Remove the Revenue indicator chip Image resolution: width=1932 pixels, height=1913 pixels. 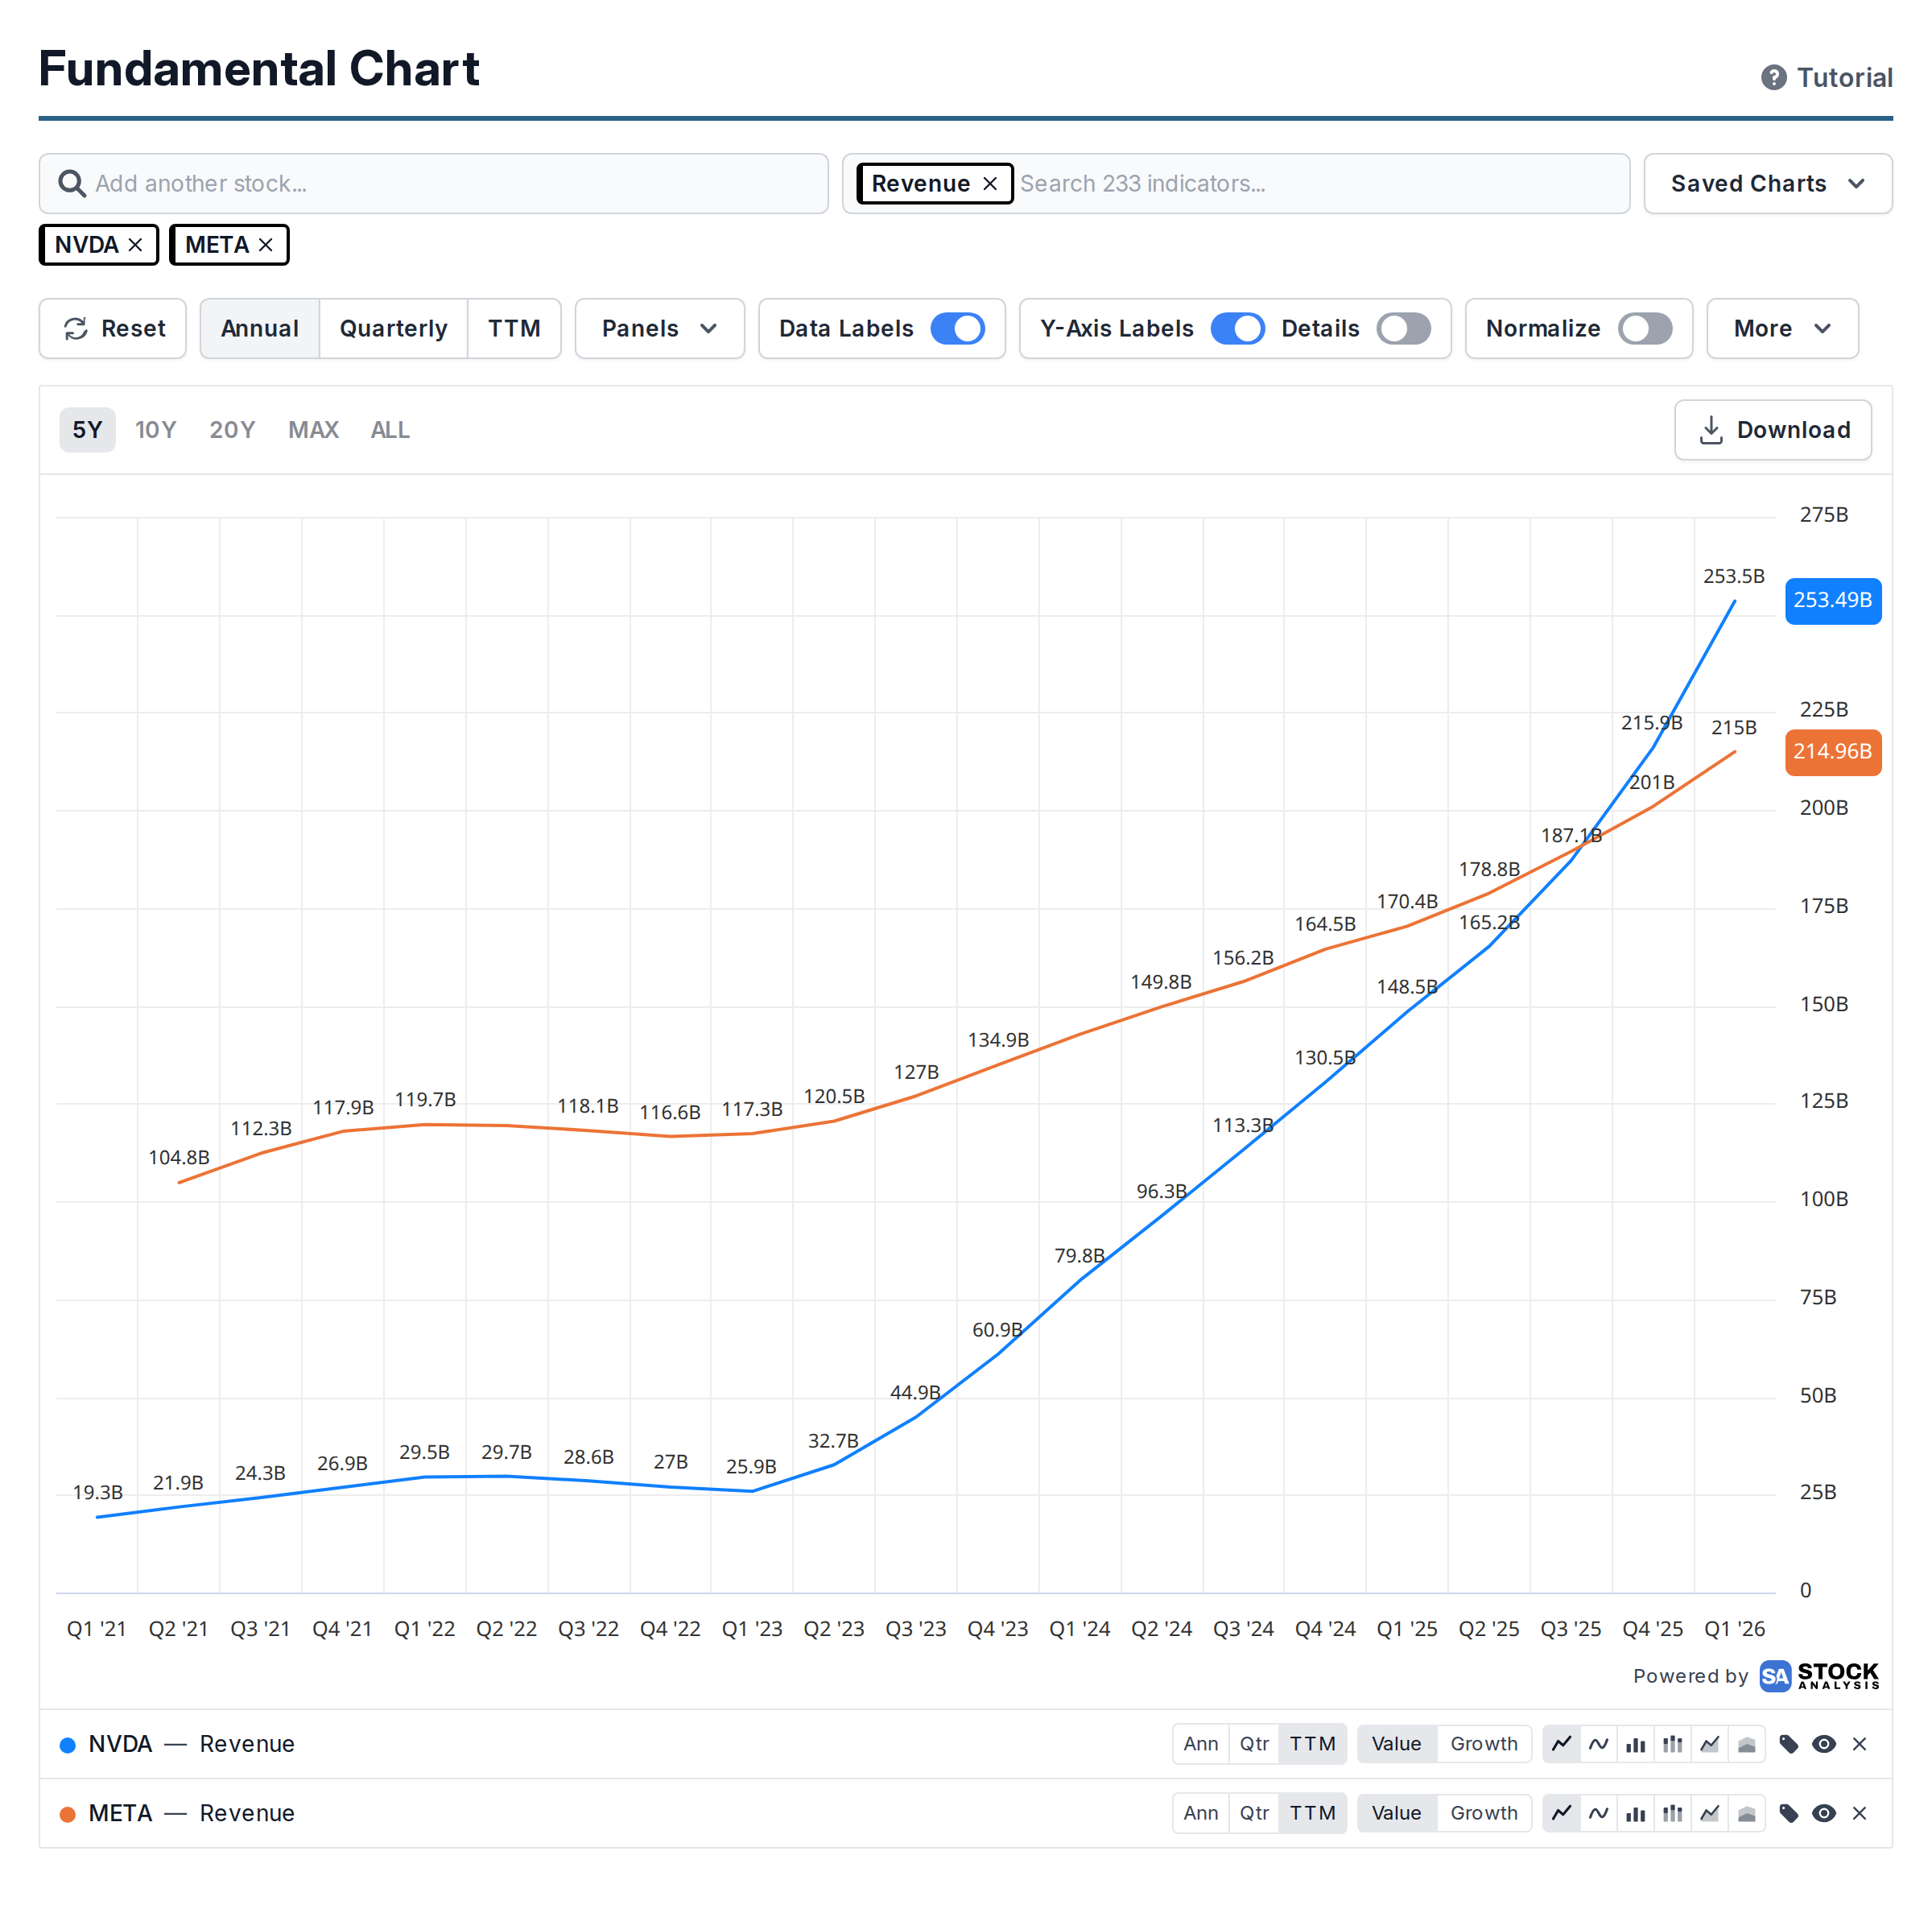tap(990, 184)
